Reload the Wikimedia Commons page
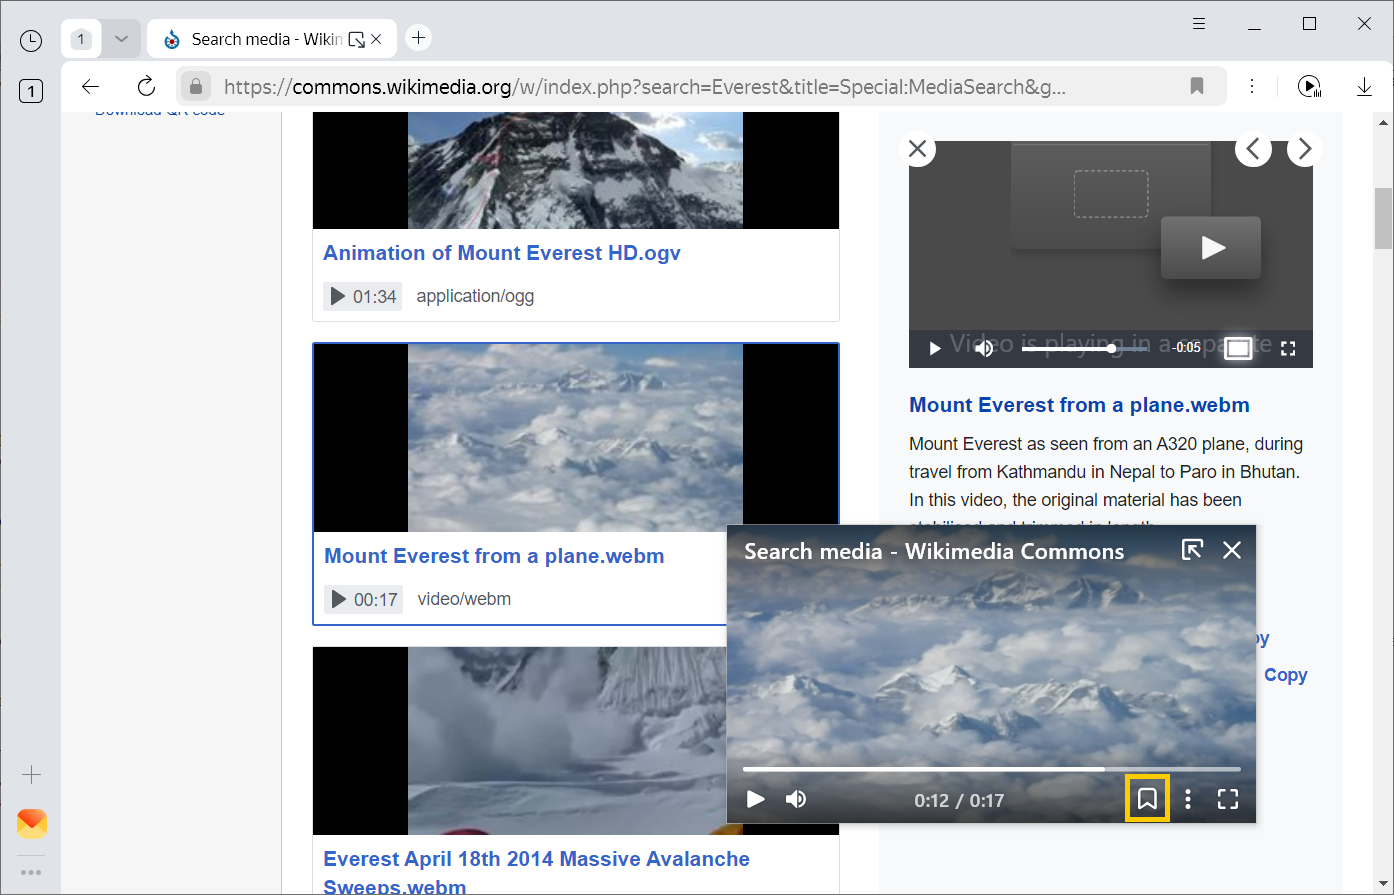 click(146, 86)
